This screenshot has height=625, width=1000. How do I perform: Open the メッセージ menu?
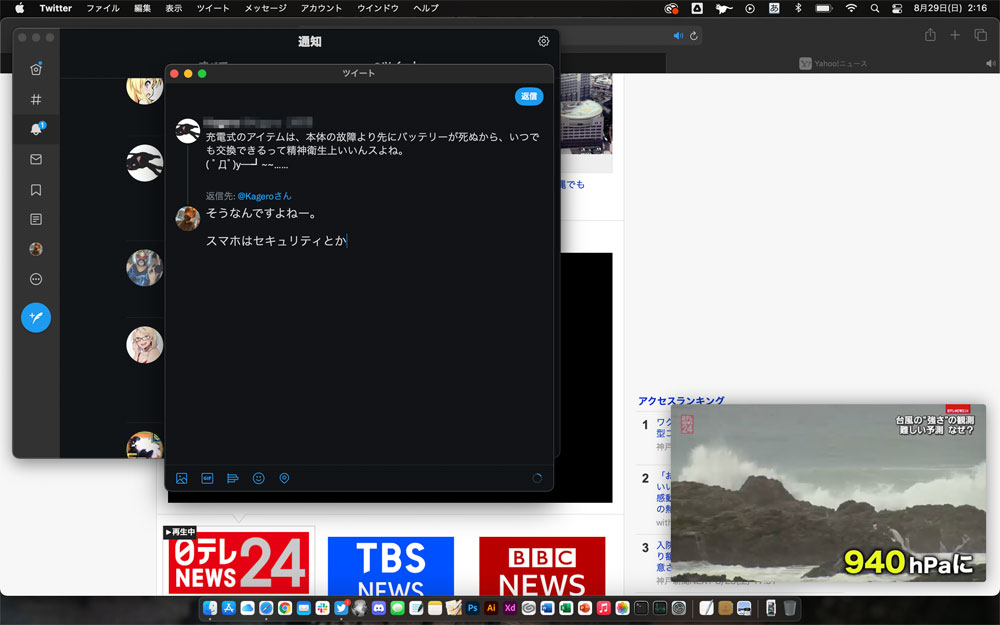(x=265, y=8)
